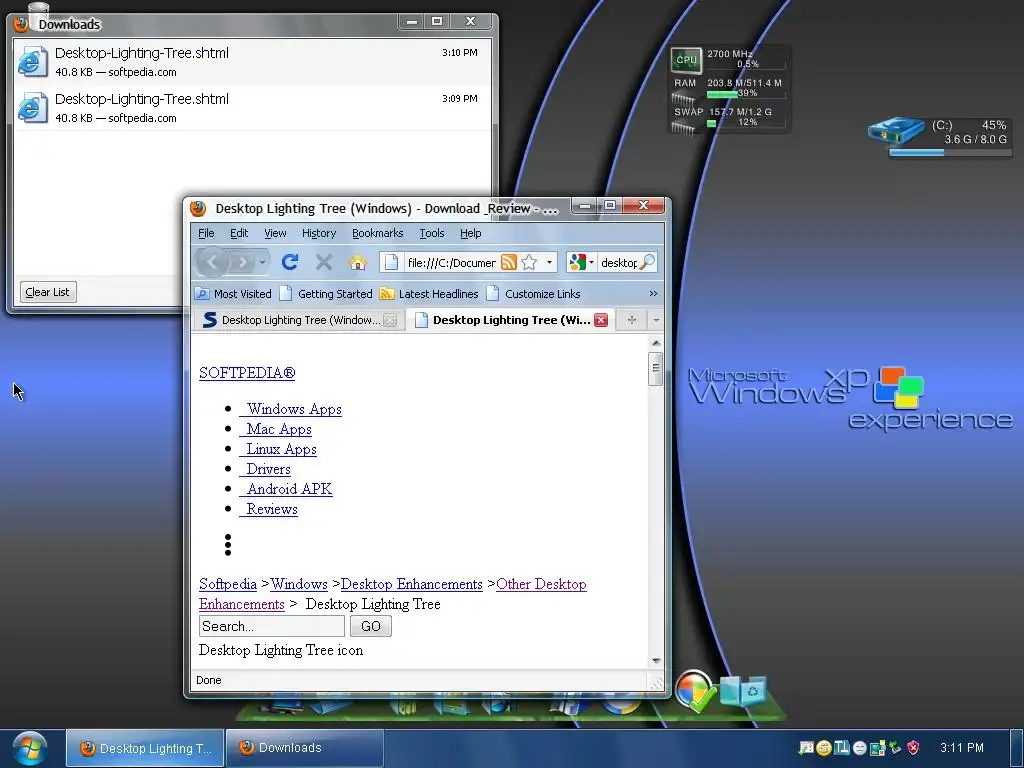Viewport: 1024px width, 768px height.
Task: Reload the current page in Firefox
Action: [290, 262]
